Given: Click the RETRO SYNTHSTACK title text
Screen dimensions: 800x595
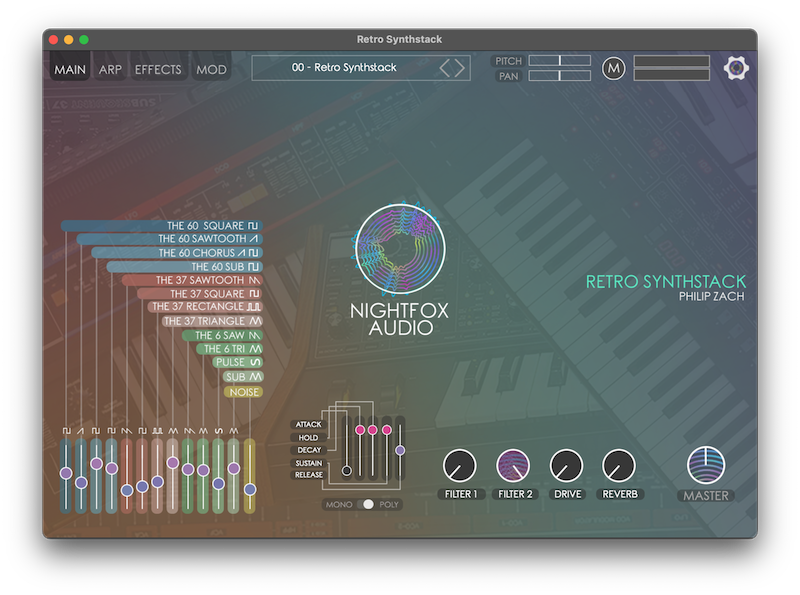Looking at the screenshot, I should pyautogui.click(x=665, y=282).
